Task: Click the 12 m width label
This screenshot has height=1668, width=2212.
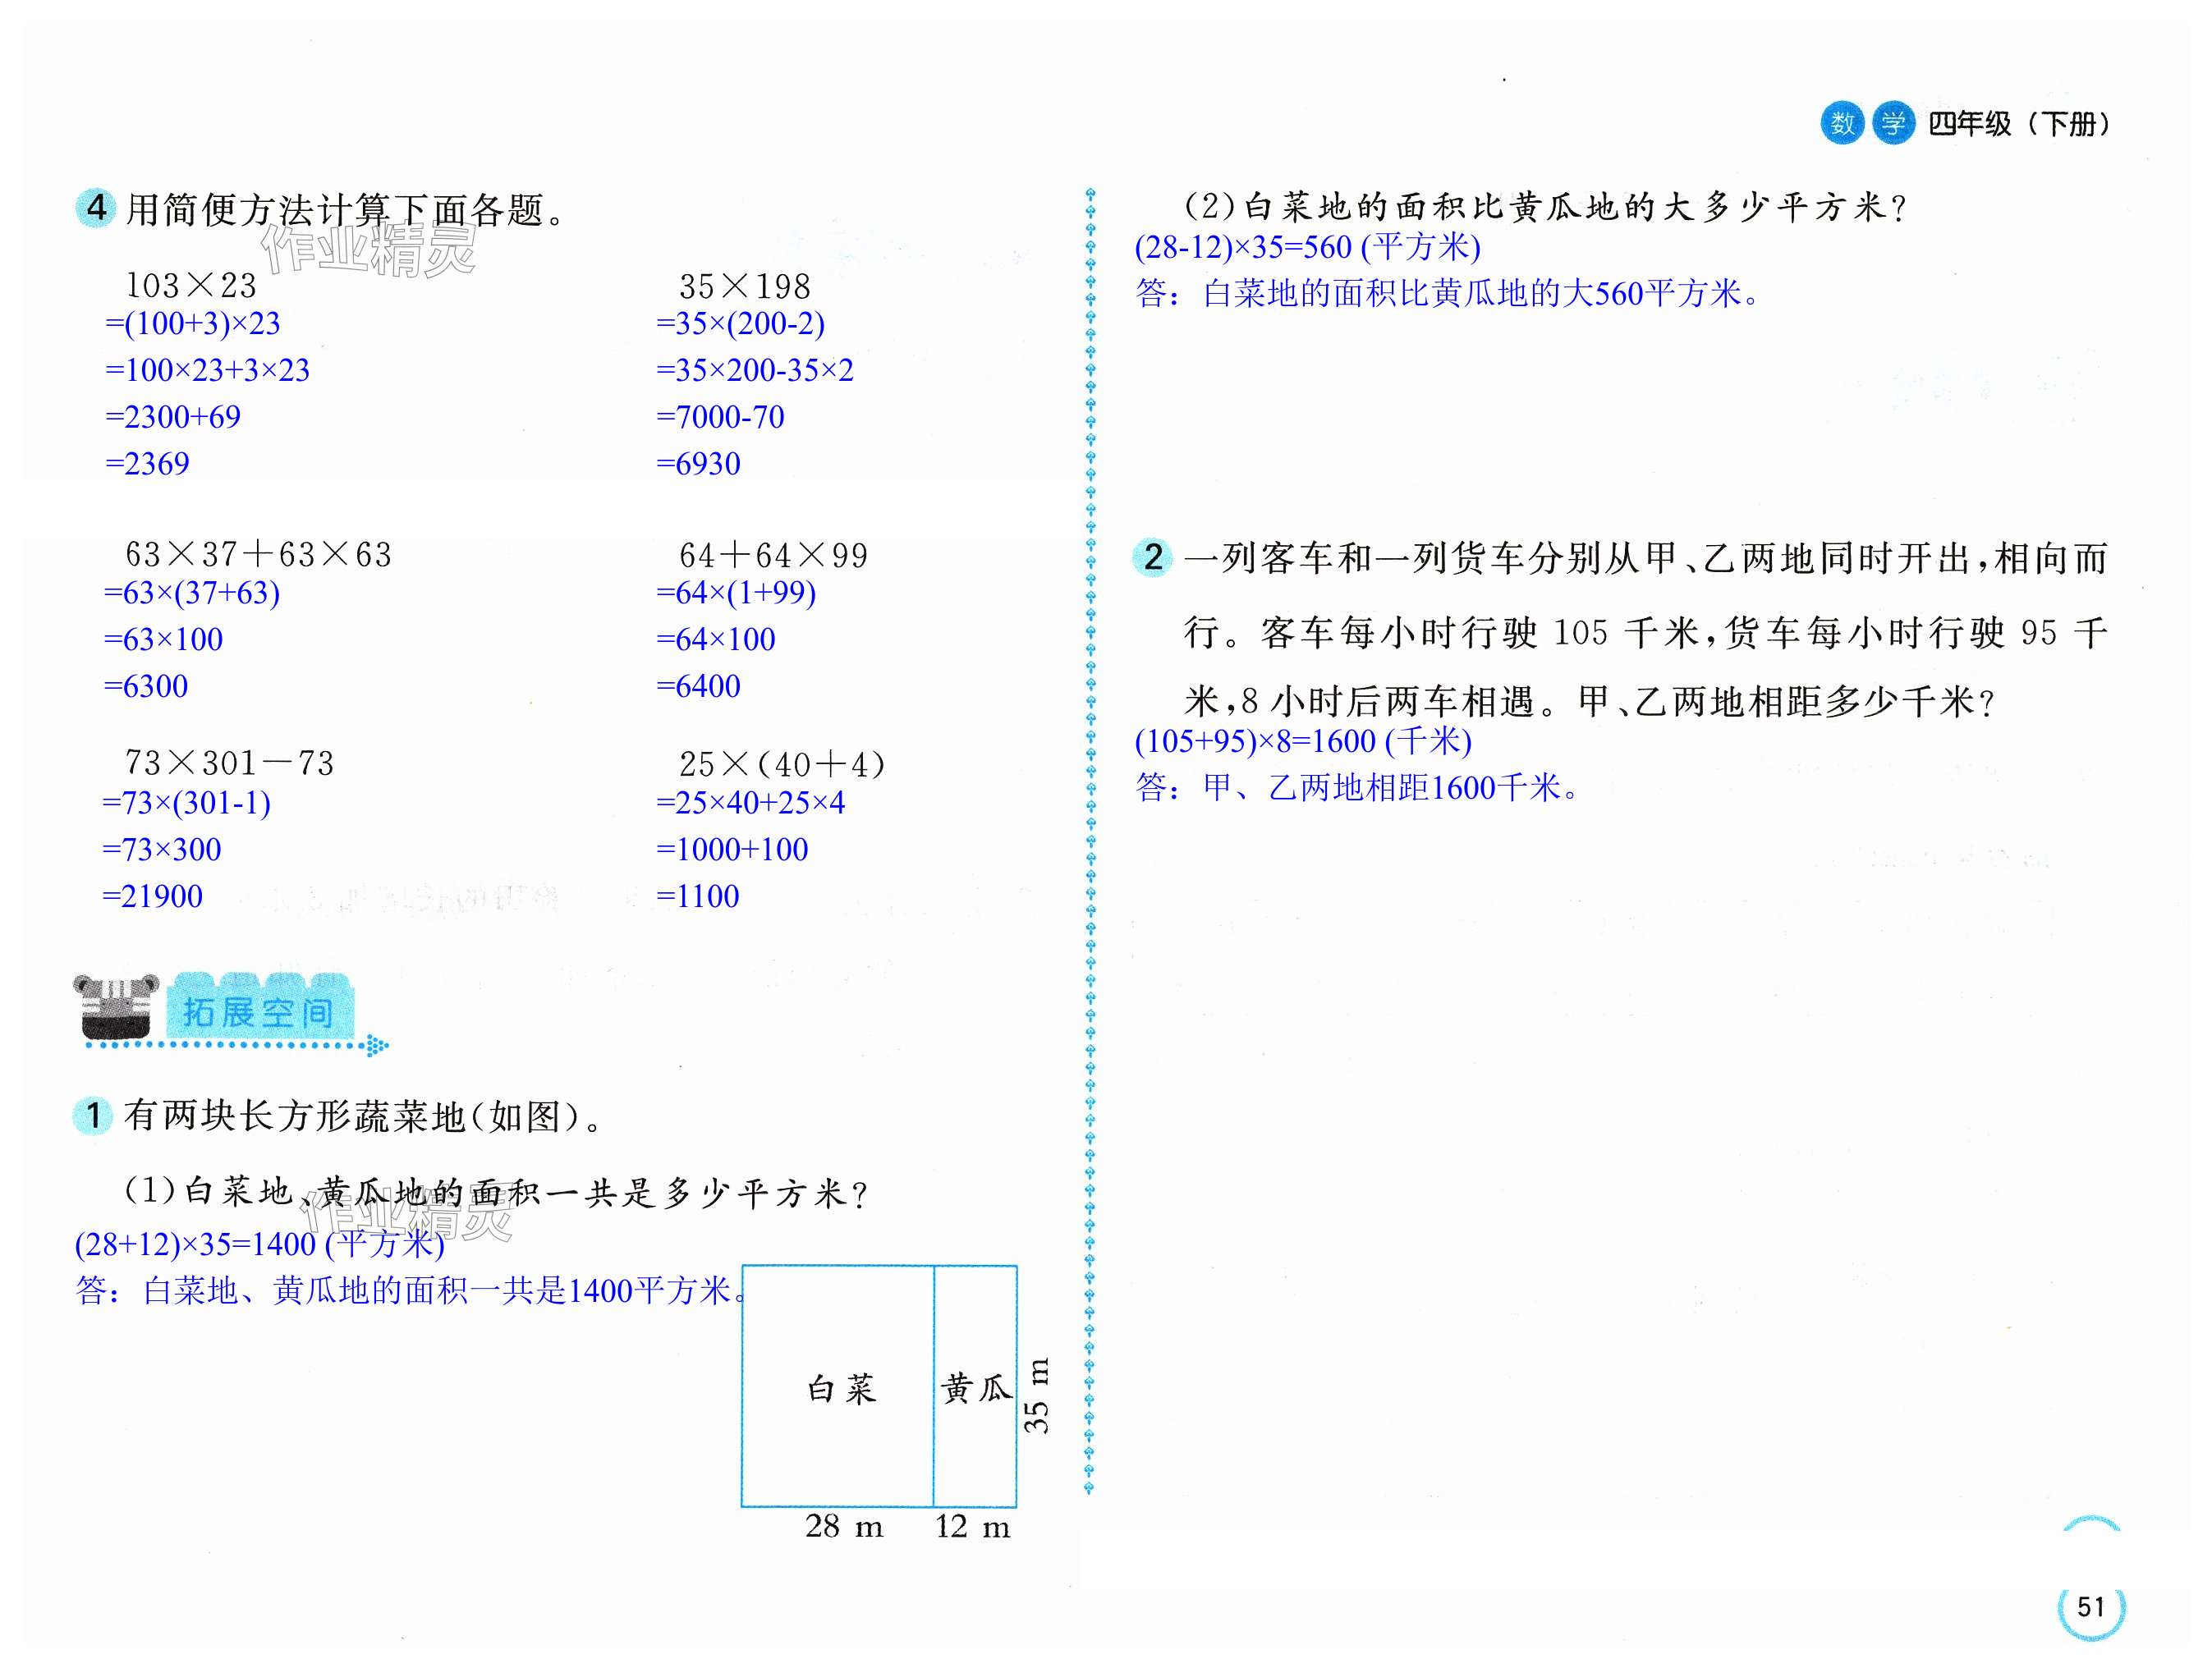Action: (x=973, y=1527)
